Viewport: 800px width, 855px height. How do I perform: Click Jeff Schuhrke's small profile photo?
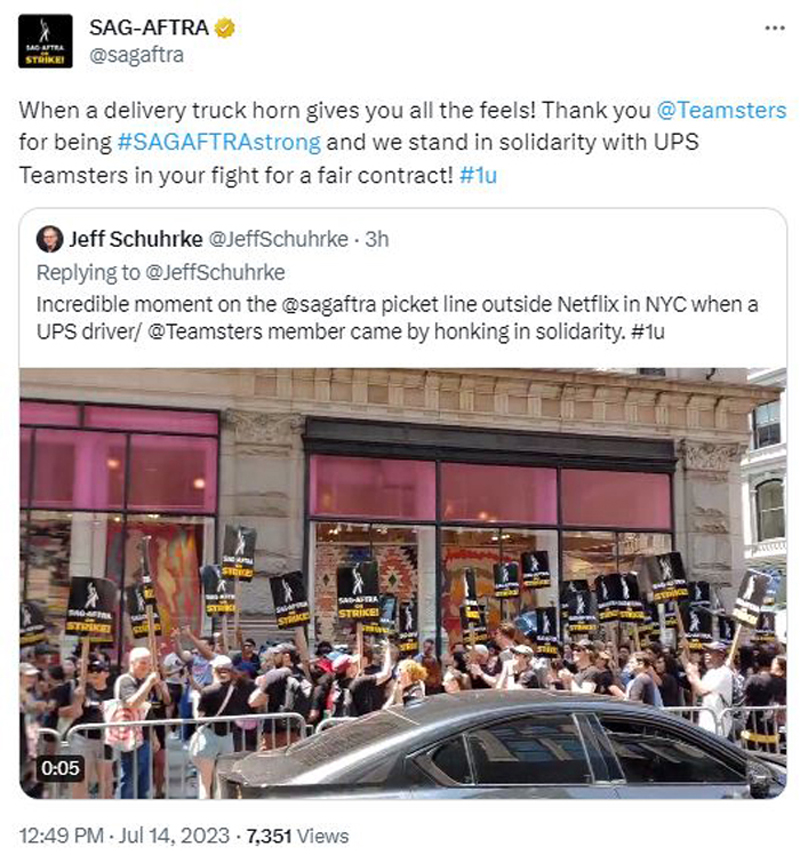[50, 239]
